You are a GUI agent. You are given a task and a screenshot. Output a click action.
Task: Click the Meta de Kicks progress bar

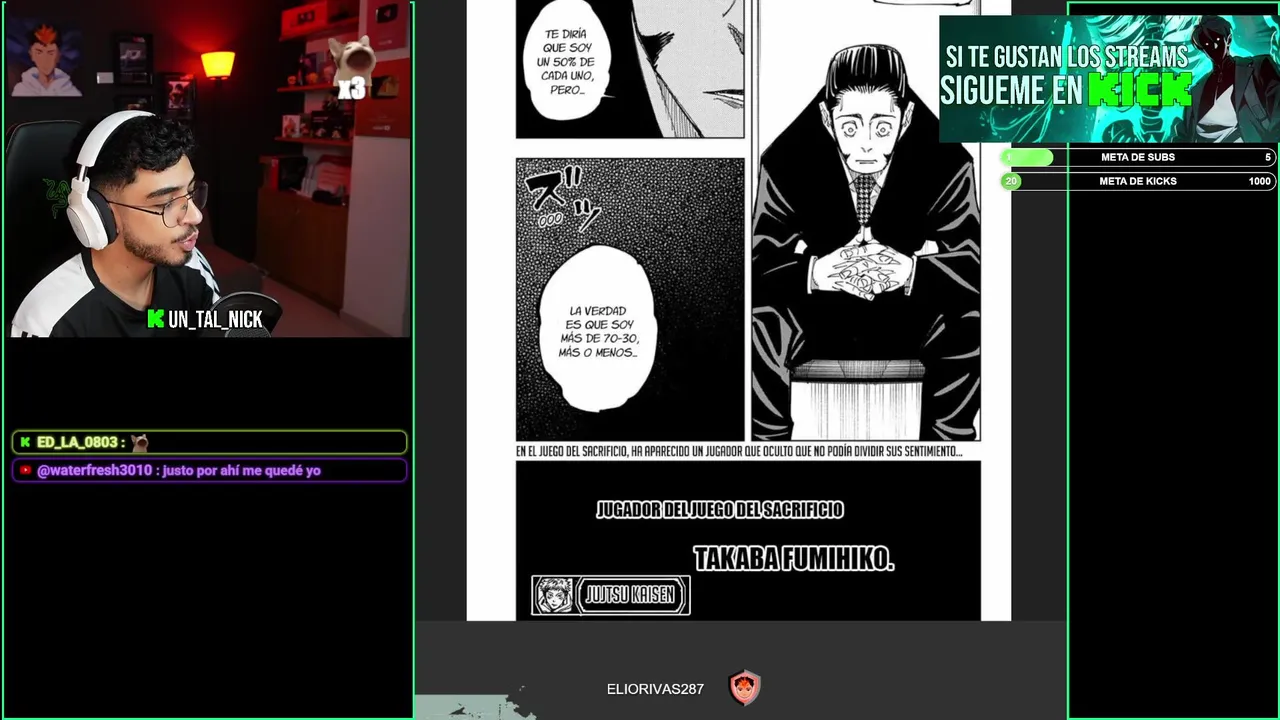[x=1138, y=181]
